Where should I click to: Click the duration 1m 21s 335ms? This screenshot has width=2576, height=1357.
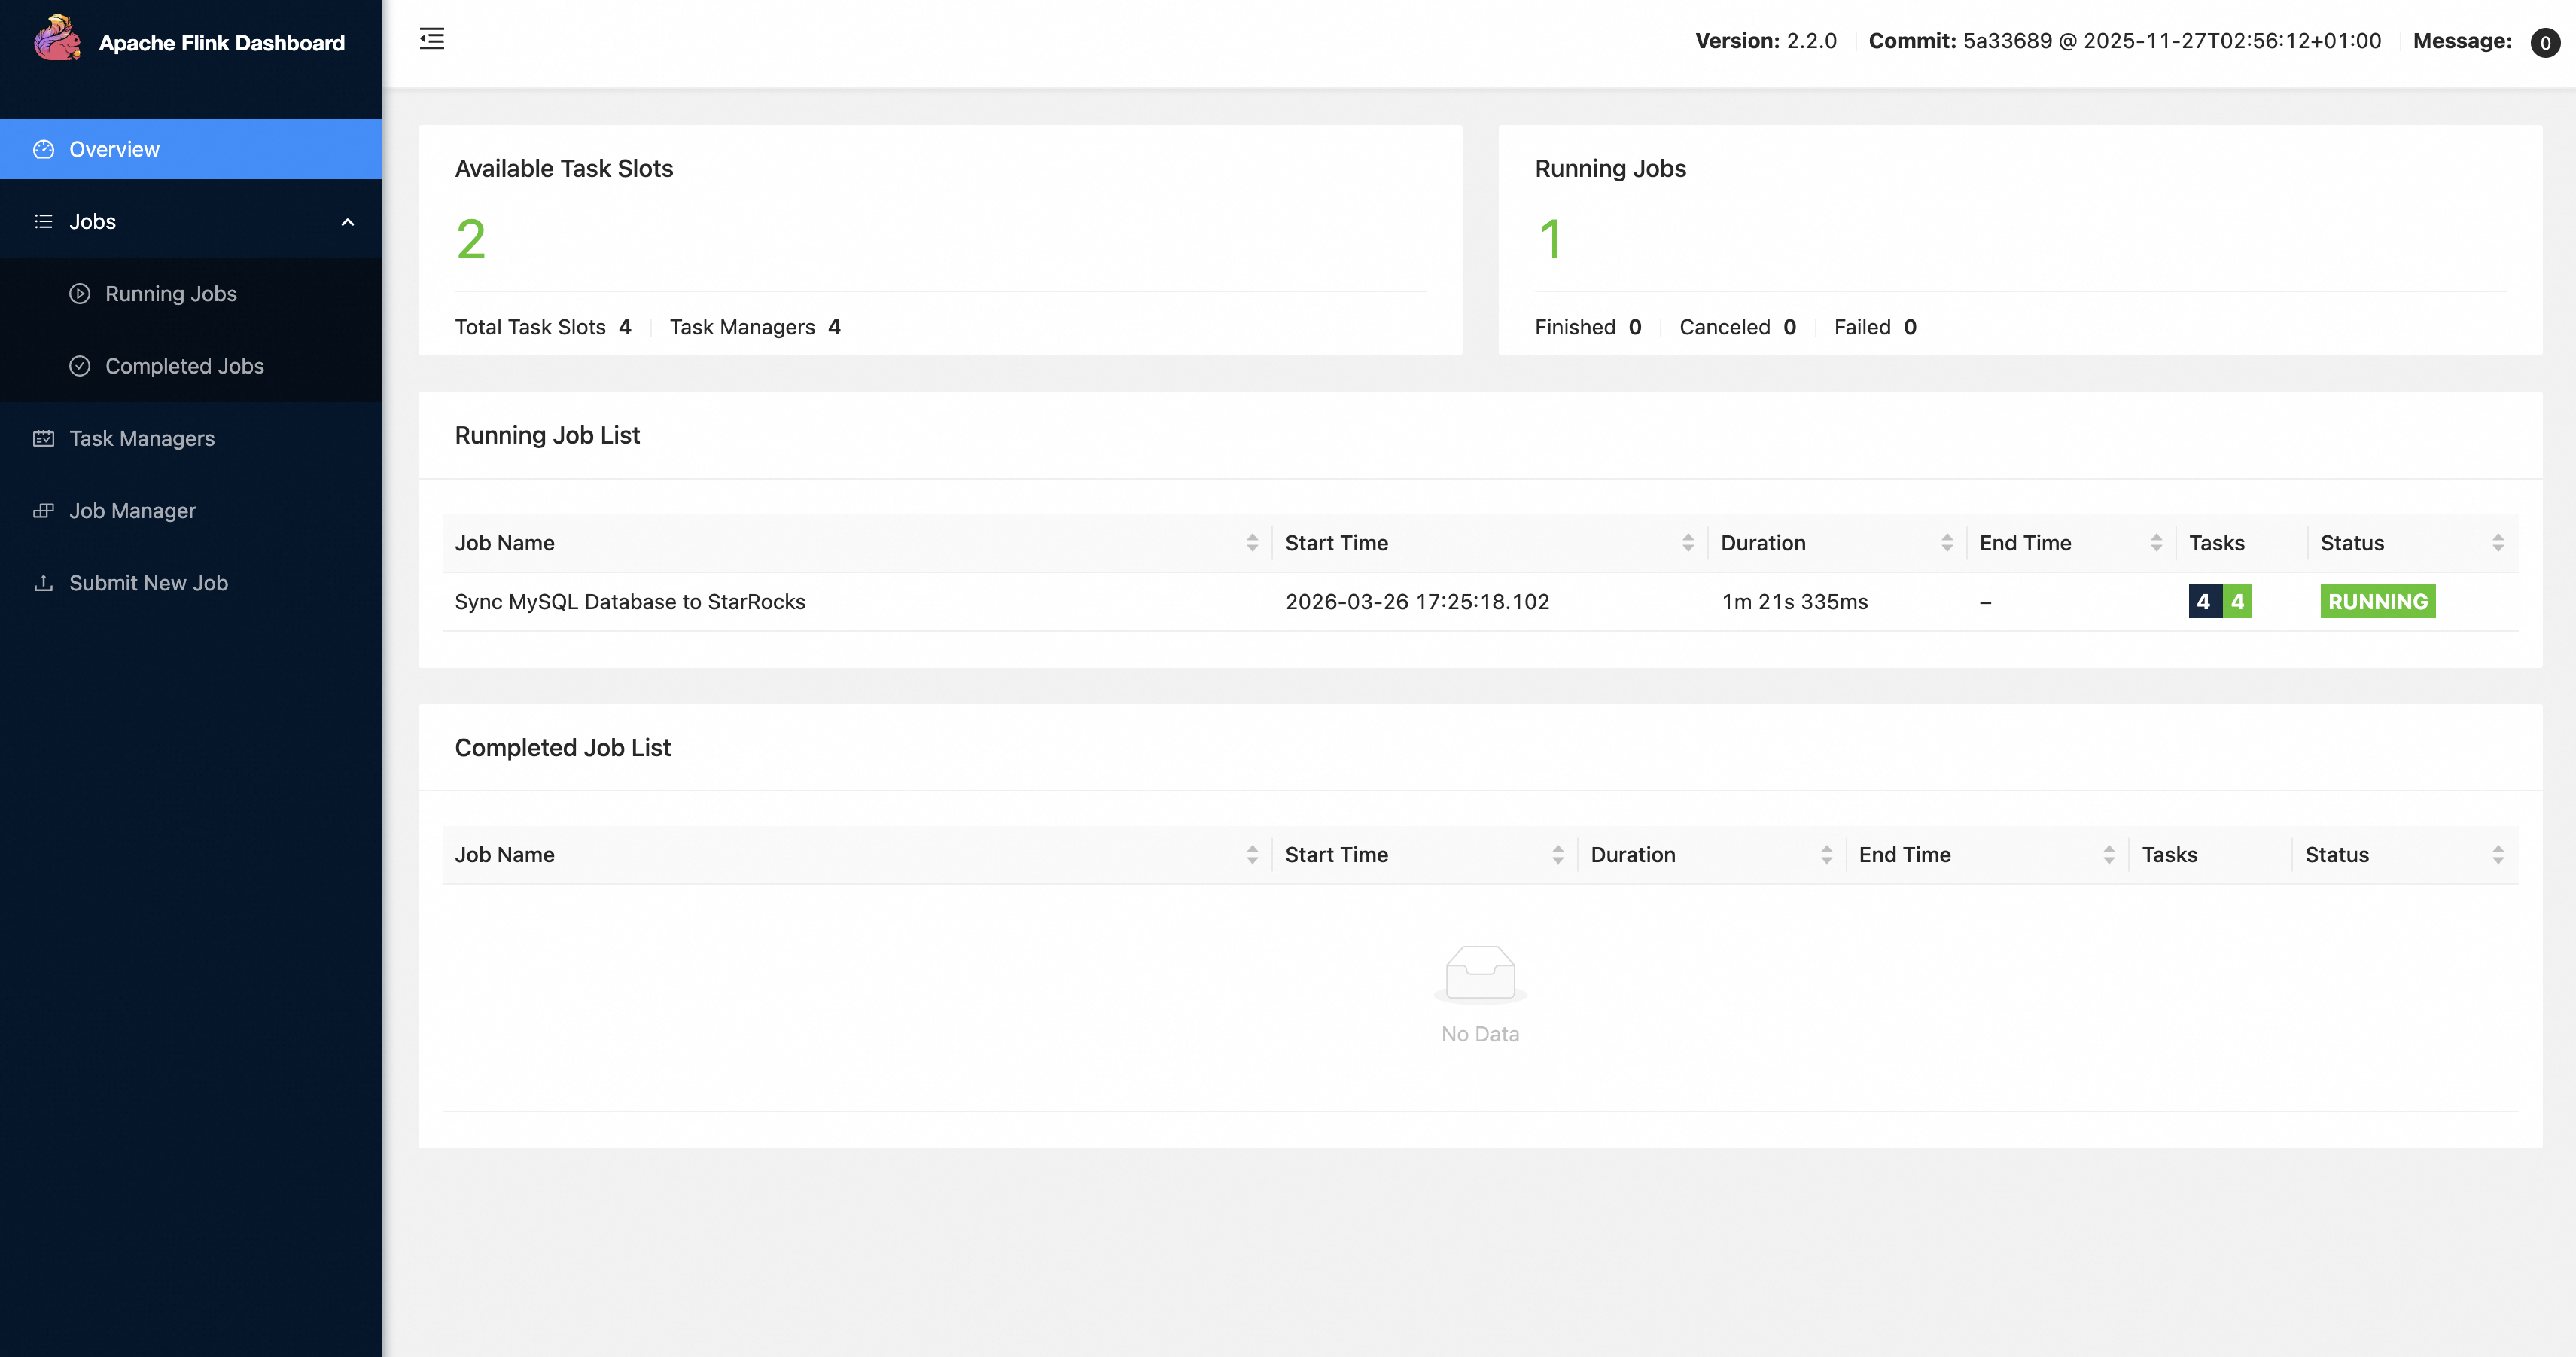click(x=1794, y=602)
